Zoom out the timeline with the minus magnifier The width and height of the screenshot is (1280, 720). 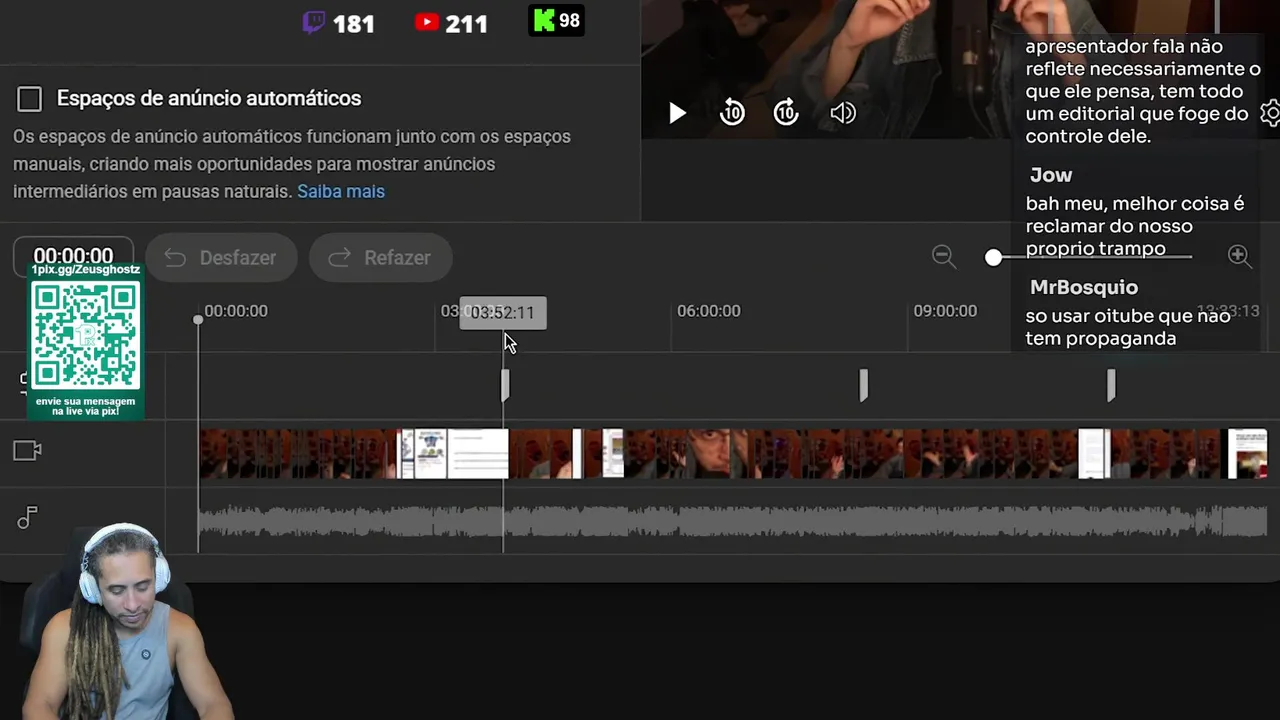(x=943, y=256)
